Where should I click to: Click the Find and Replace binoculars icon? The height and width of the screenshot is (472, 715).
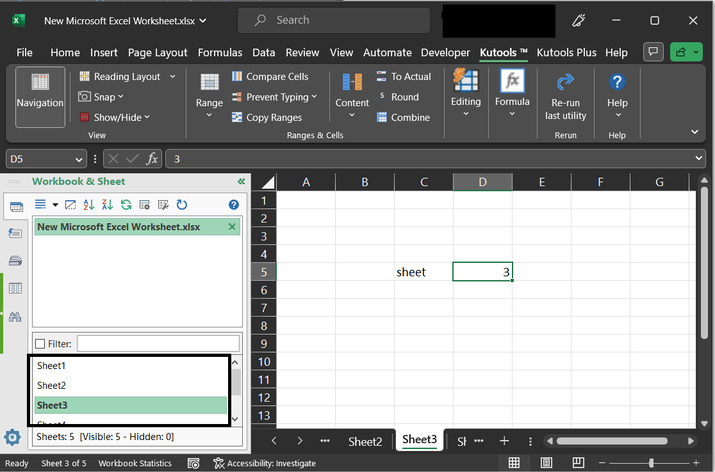click(x=15, y=317)
